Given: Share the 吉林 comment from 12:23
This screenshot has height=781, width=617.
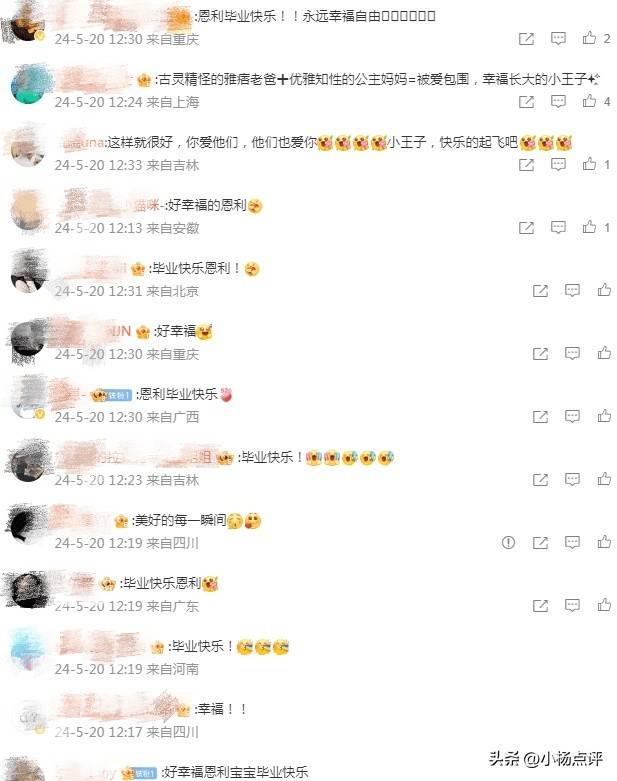Looking at the screenshot, I should pyautogui.click(x=540, y=480).
